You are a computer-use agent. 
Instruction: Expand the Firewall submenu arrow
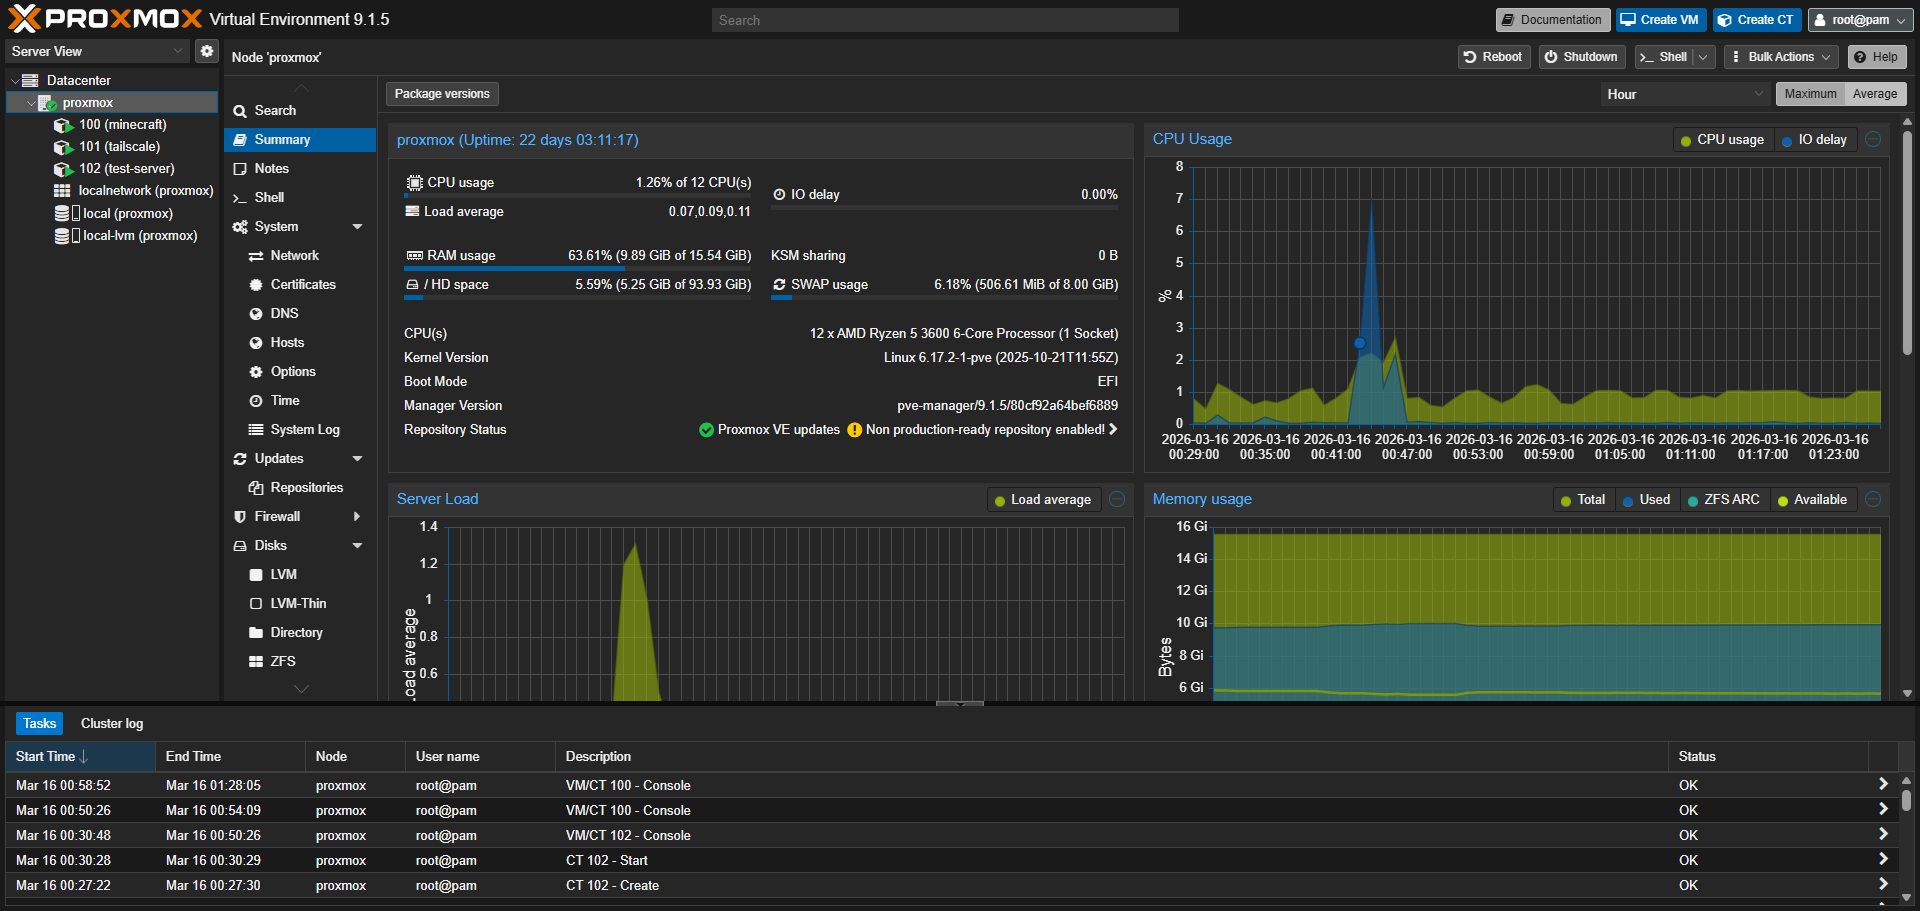click(x=357, y=517)
